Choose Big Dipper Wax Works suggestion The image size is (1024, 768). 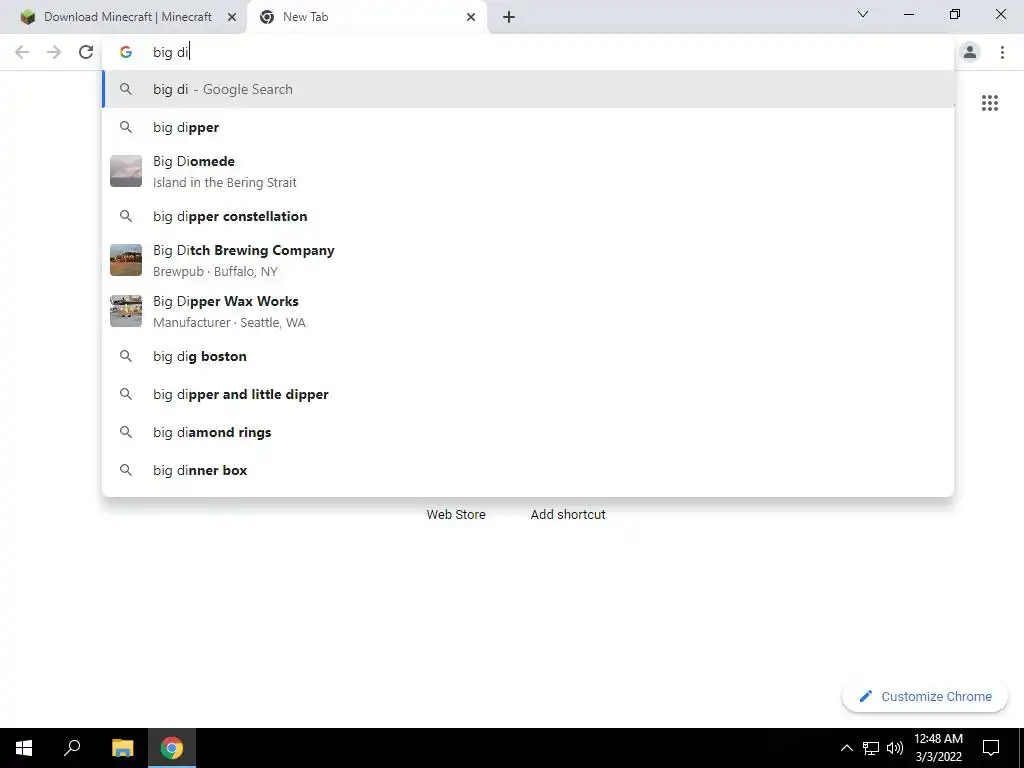[x=528, y=311]
